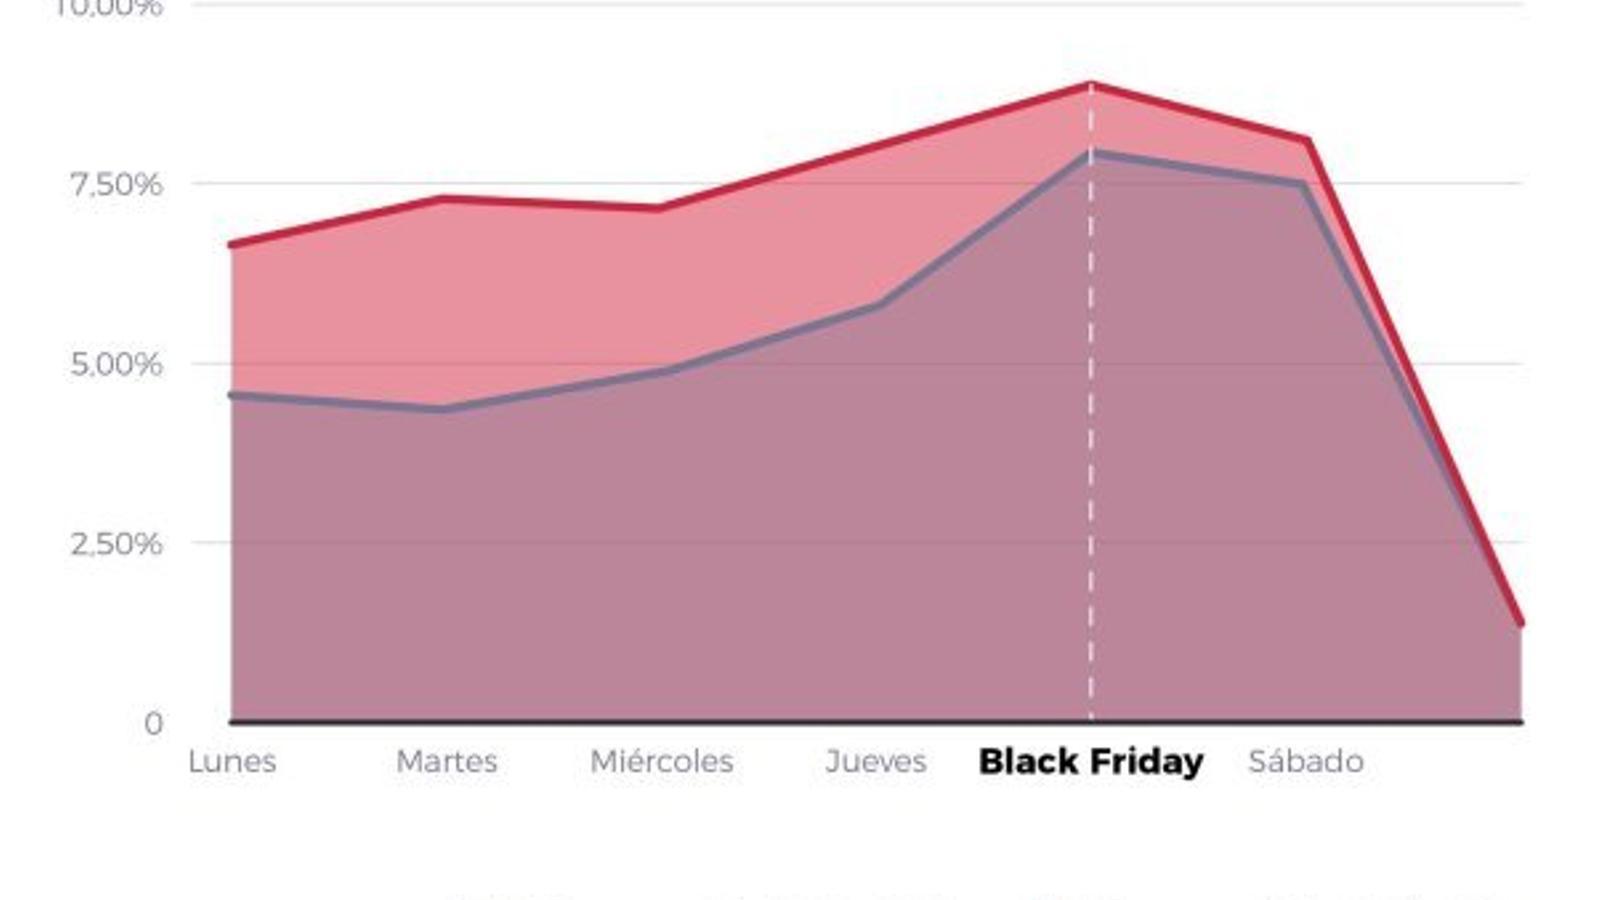Select blue line point above Jueves

coord(878,305)
